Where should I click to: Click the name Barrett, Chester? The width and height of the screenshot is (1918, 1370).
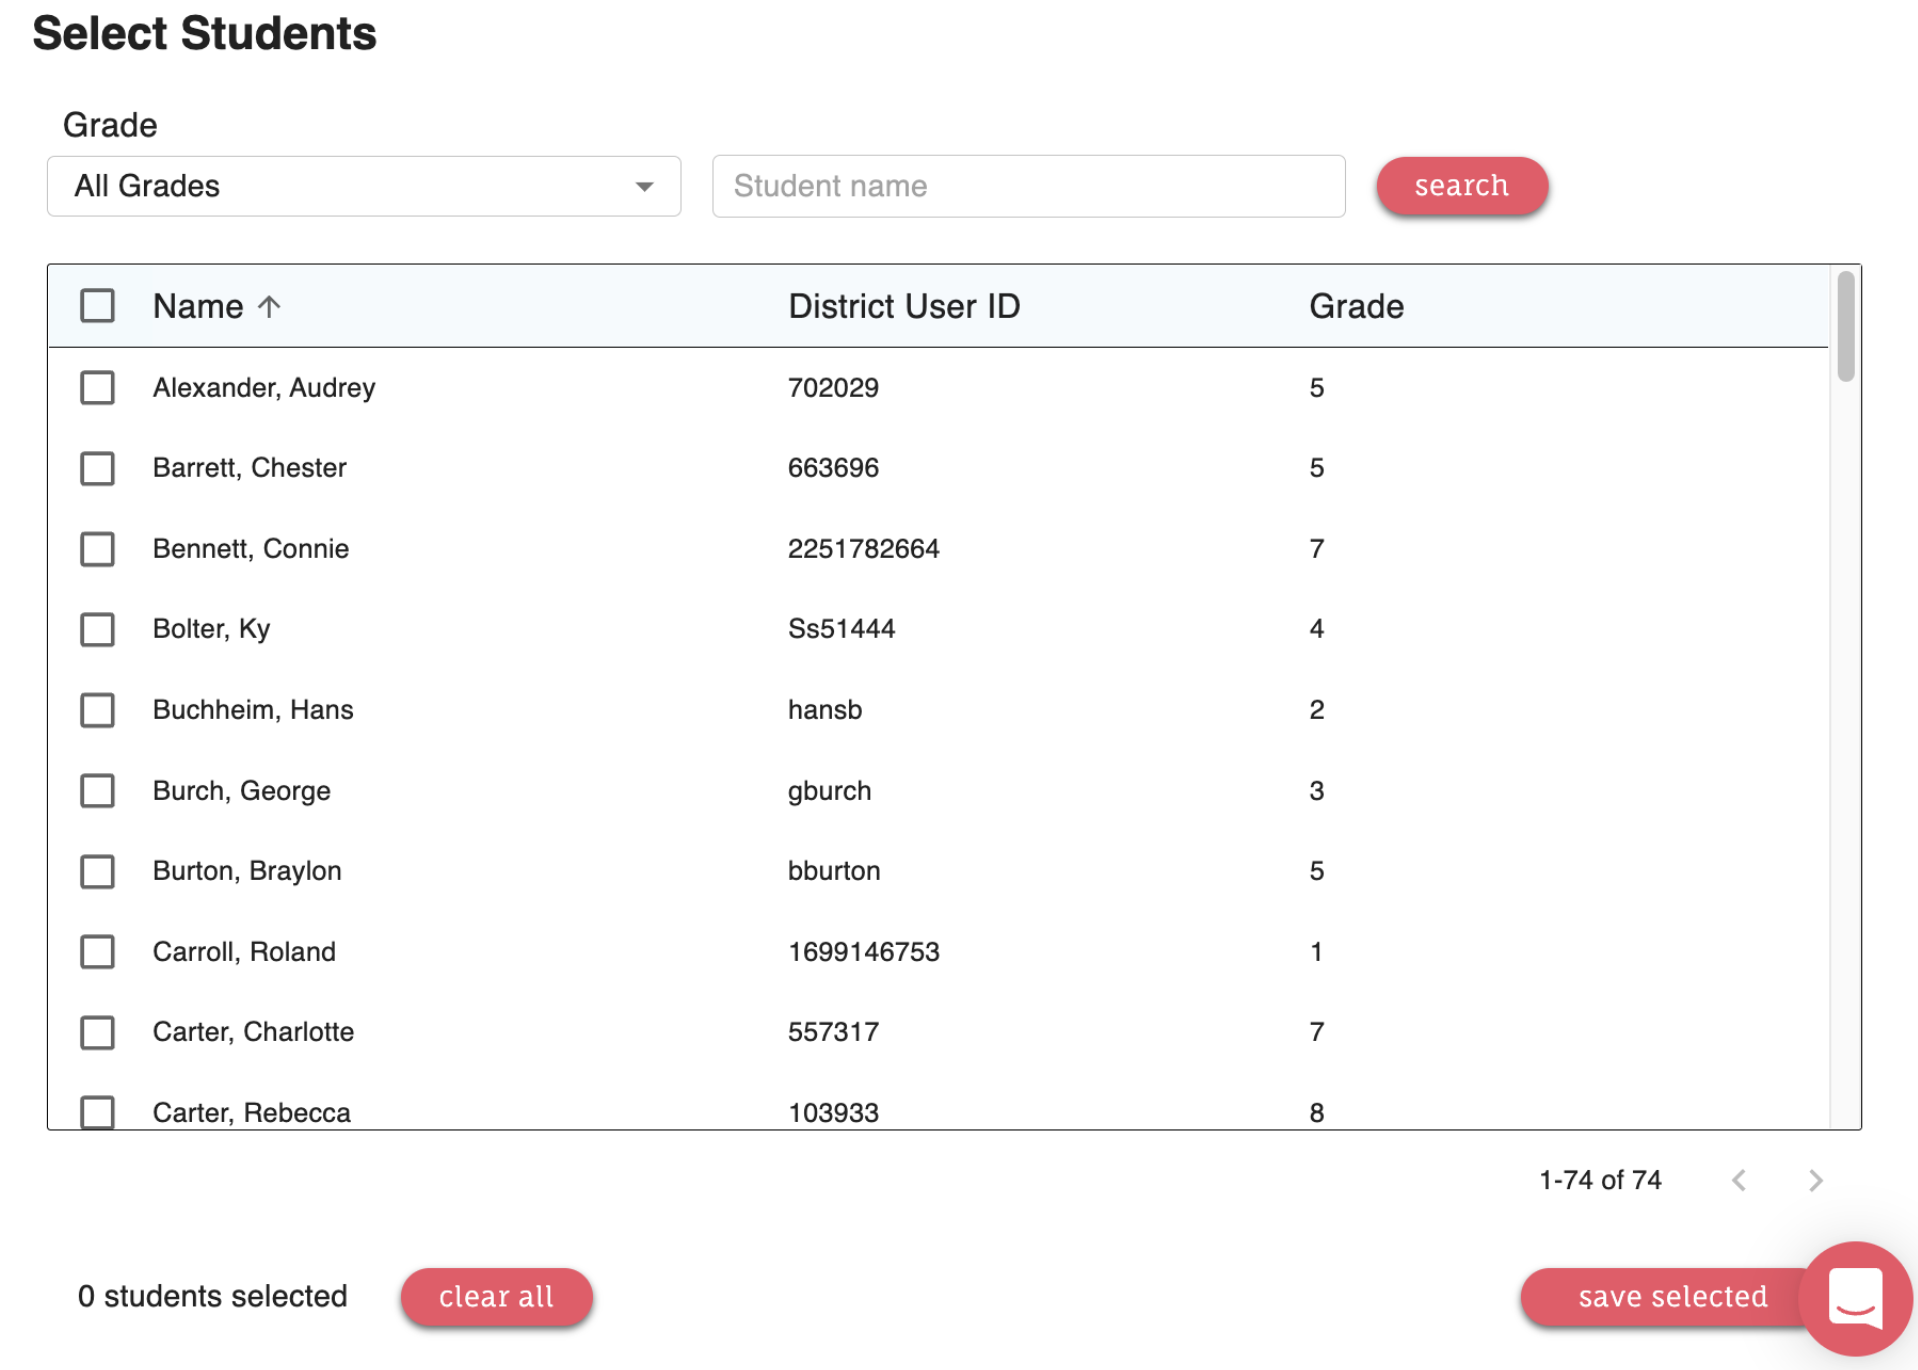pos(250,468)
